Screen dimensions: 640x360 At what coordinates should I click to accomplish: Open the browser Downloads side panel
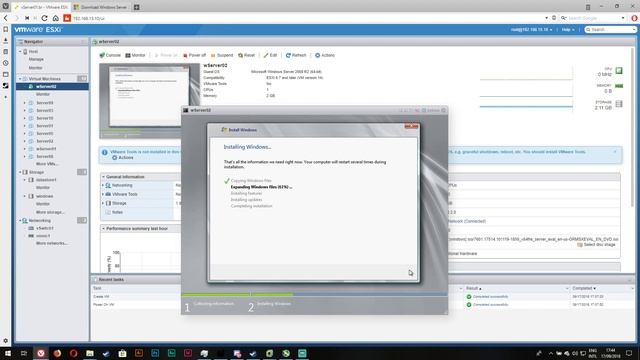(6, 40)
